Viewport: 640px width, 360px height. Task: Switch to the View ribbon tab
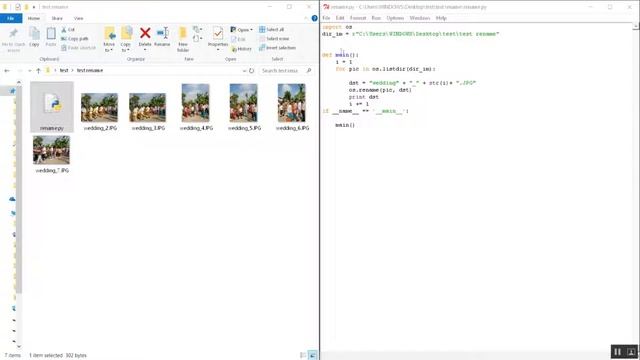[78, 18]
